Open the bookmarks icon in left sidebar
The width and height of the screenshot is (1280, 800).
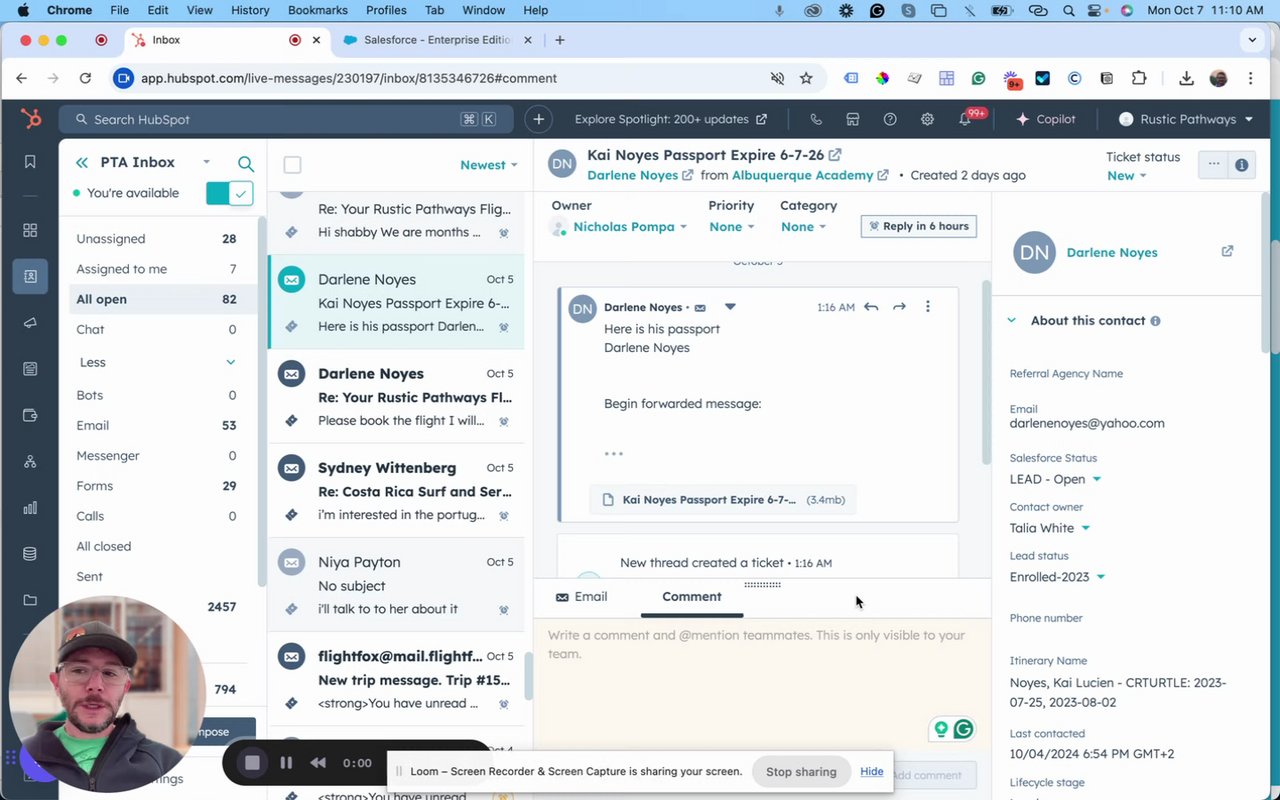[x=30, y=162]
